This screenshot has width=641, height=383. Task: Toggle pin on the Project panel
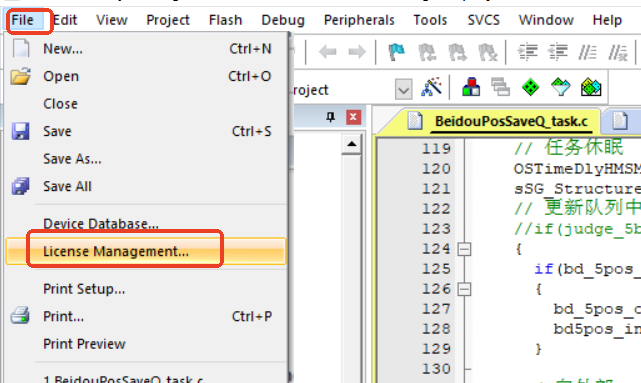330,117
